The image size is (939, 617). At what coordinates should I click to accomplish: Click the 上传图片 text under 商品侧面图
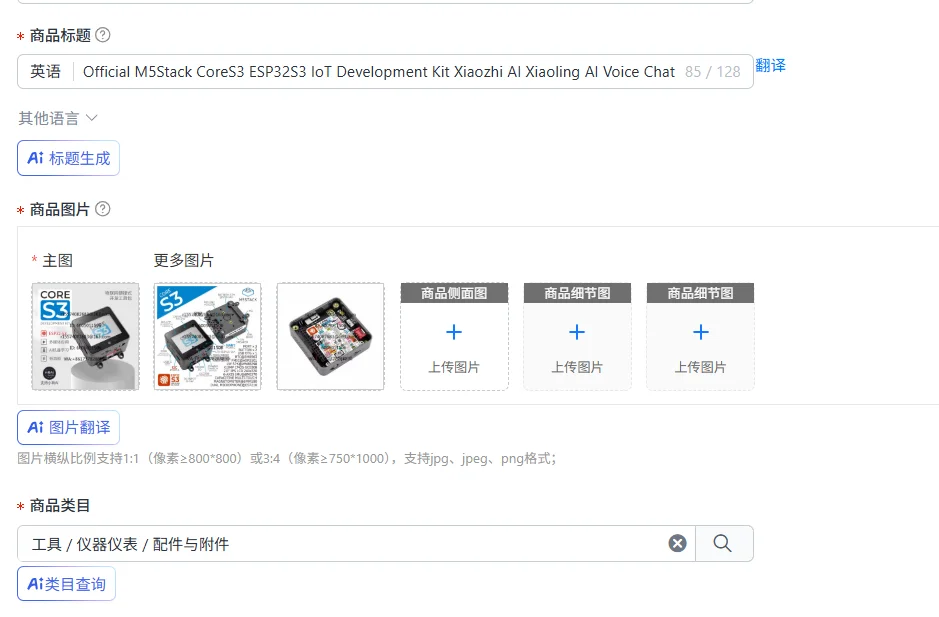tap(454, 367)
